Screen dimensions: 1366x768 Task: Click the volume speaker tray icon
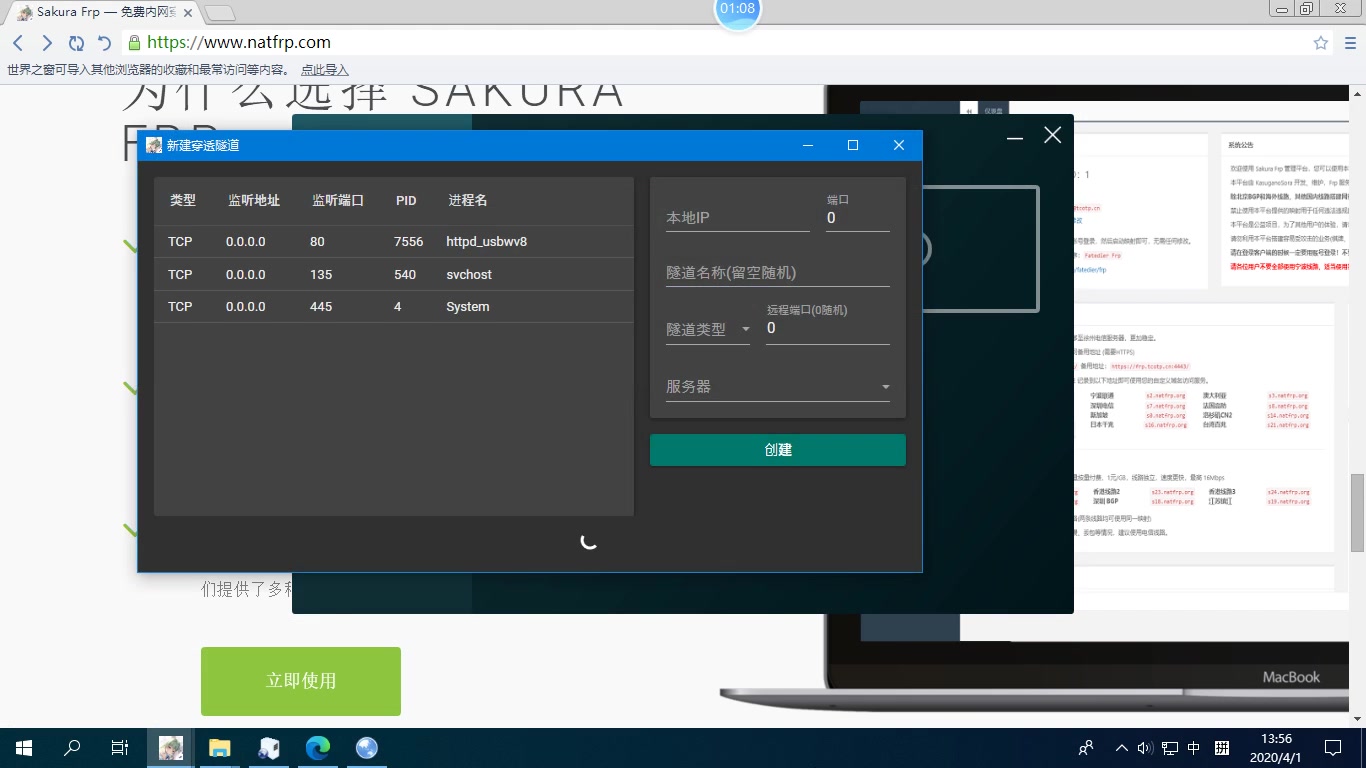click(1145, 748)
